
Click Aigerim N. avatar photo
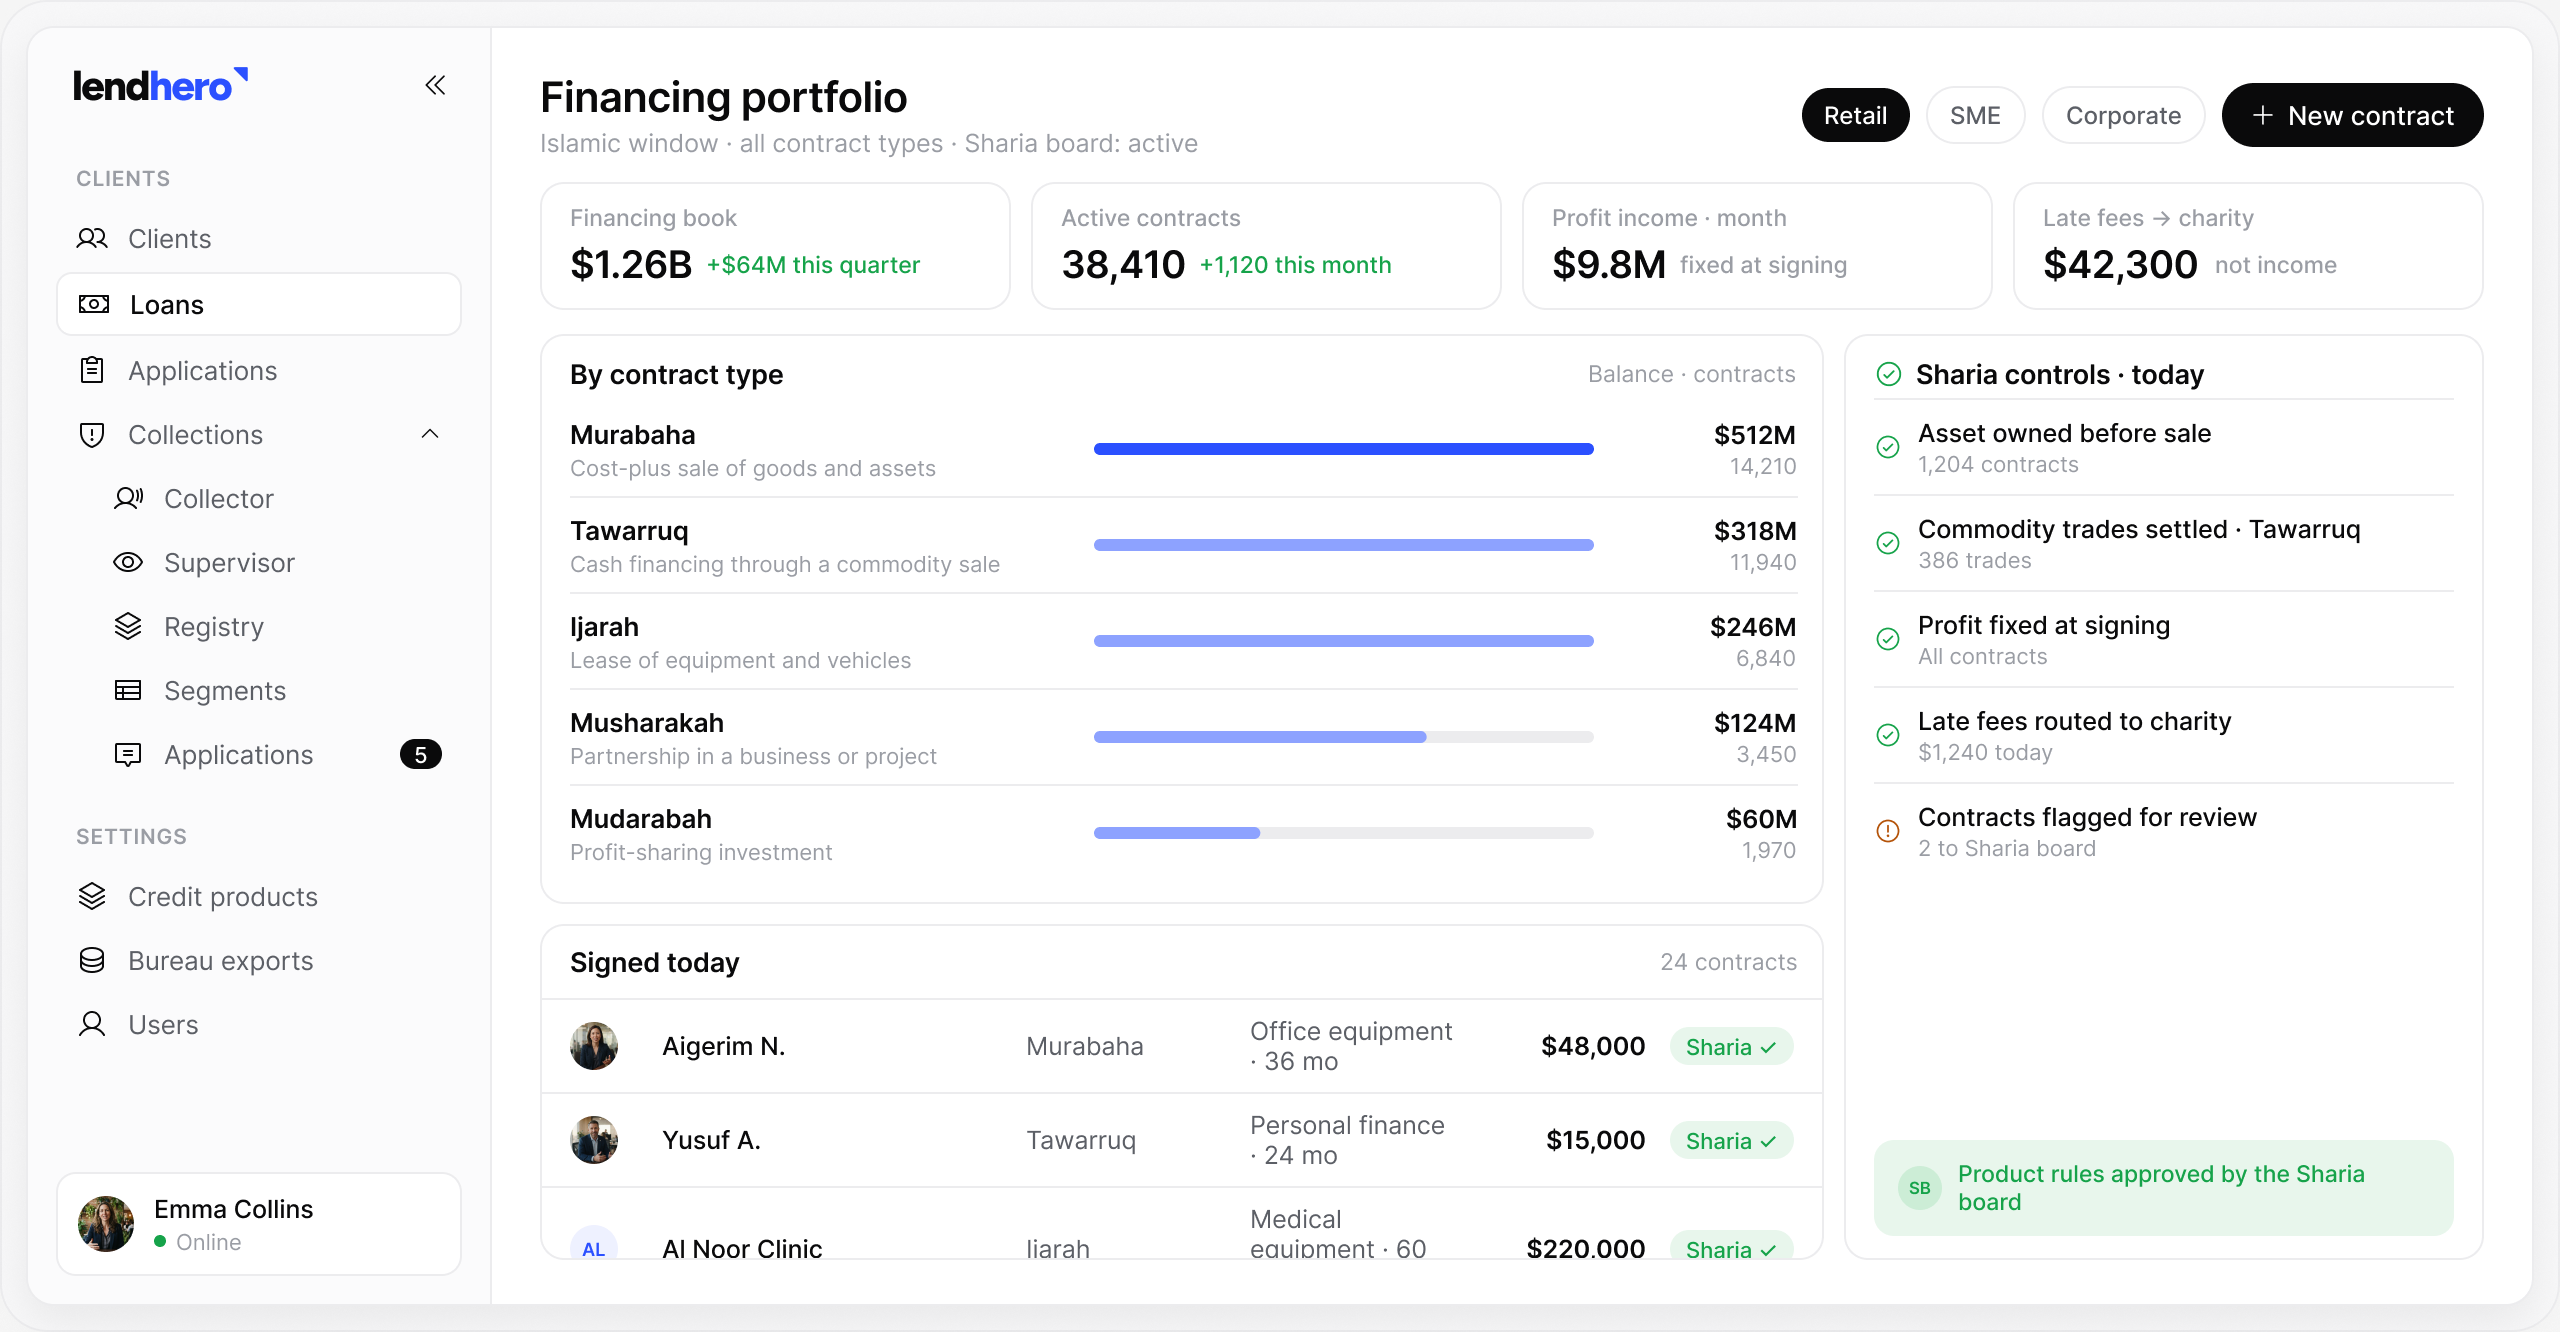point(594,1046)
